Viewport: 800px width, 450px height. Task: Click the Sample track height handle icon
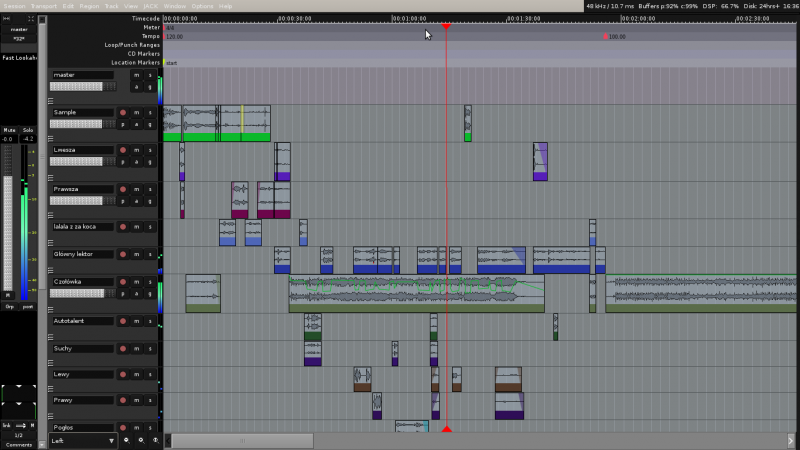point(51,138)
